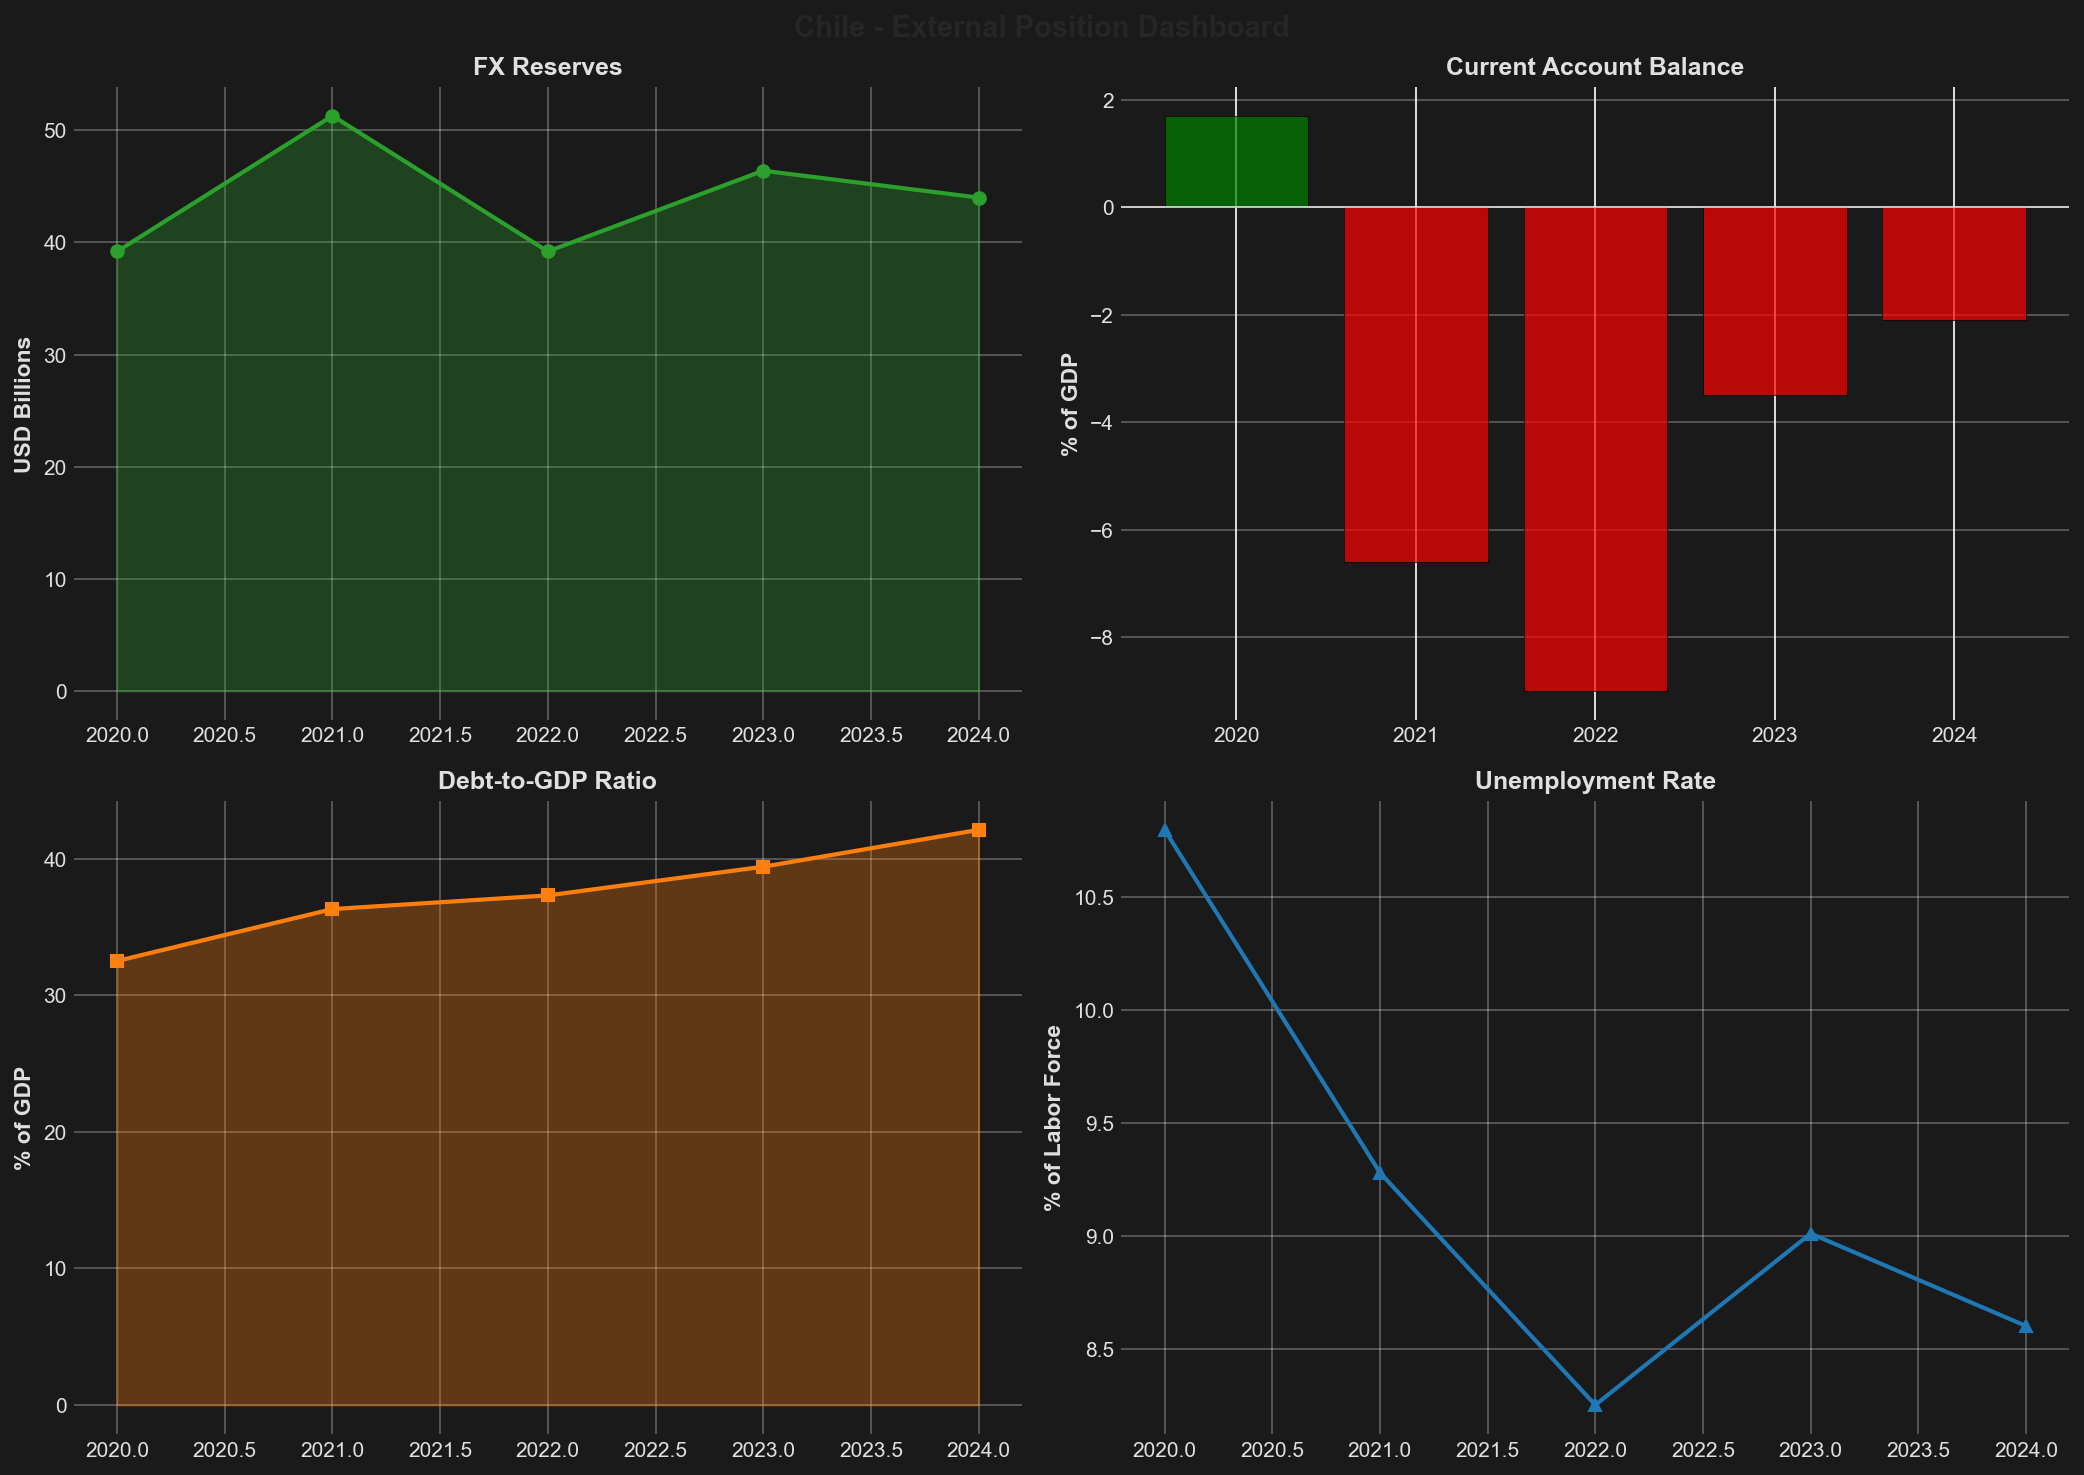Viewport: 2084px width, 1475px height.
Task: Click the 2023 triangle marker on Unemployment line
Action: tap(1811, 1233)
